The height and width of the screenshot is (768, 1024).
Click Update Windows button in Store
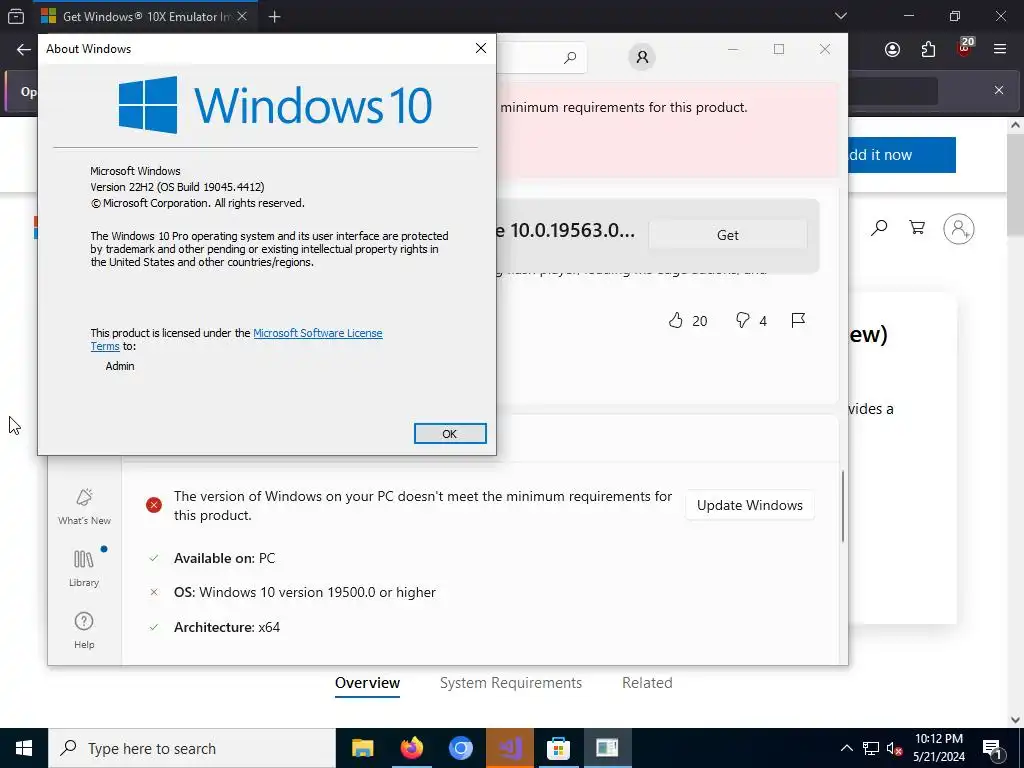pyautogui.click(x=750, y=505)
